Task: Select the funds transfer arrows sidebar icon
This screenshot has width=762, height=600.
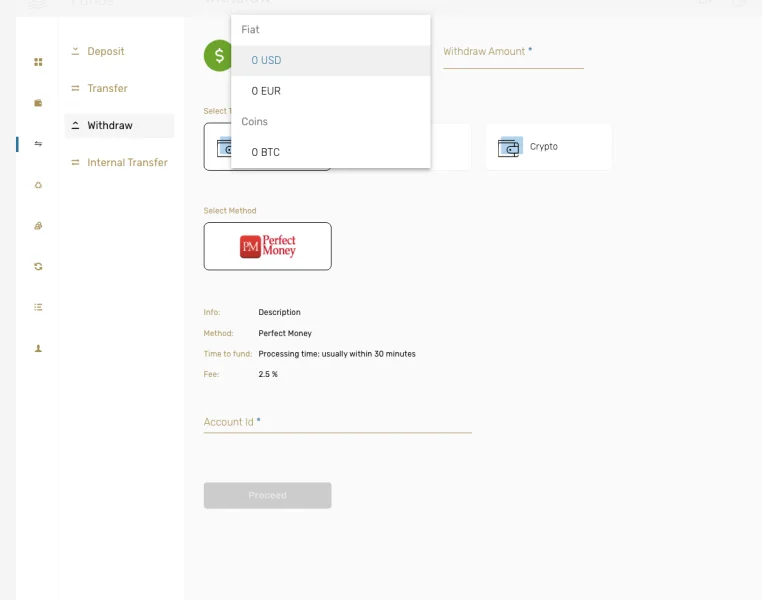Action: click(38, 144)
